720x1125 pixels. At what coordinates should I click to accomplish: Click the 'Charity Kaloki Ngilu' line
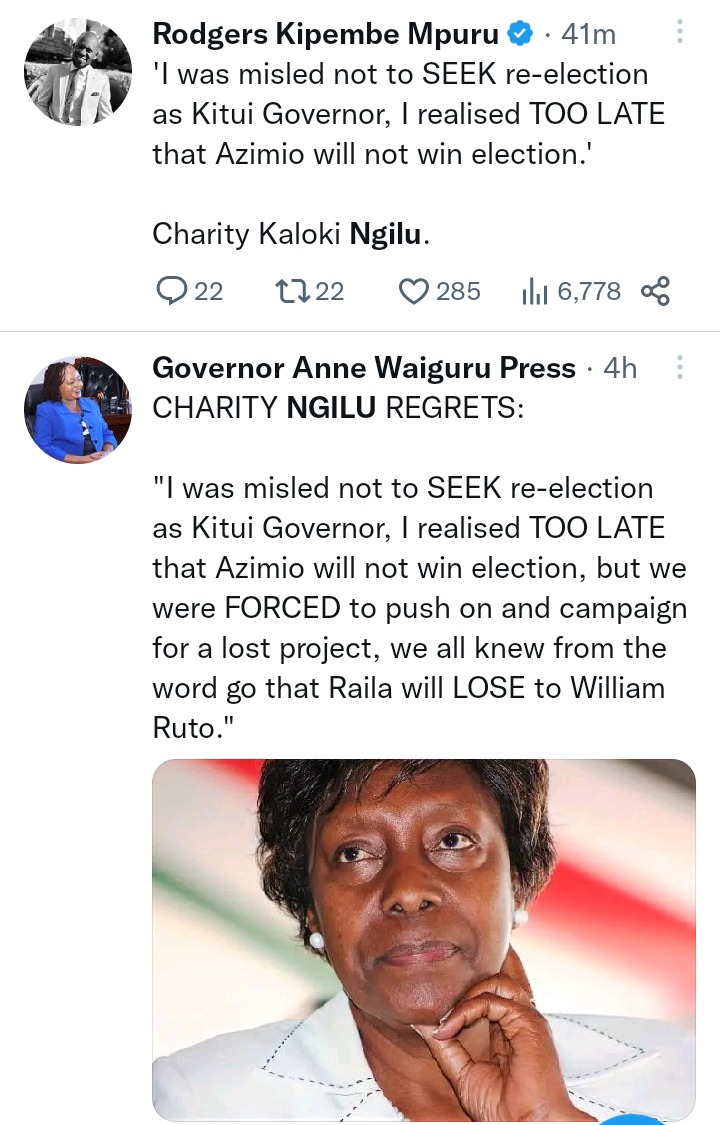291,234
